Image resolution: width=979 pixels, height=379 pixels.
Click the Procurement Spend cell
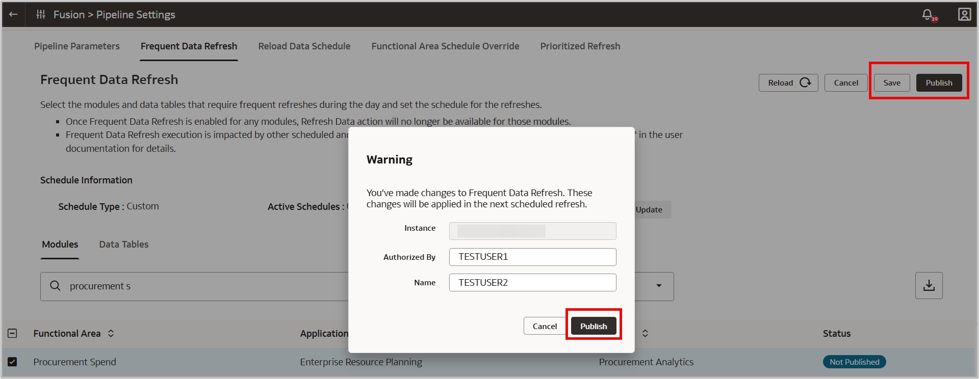tap(74, 362)
